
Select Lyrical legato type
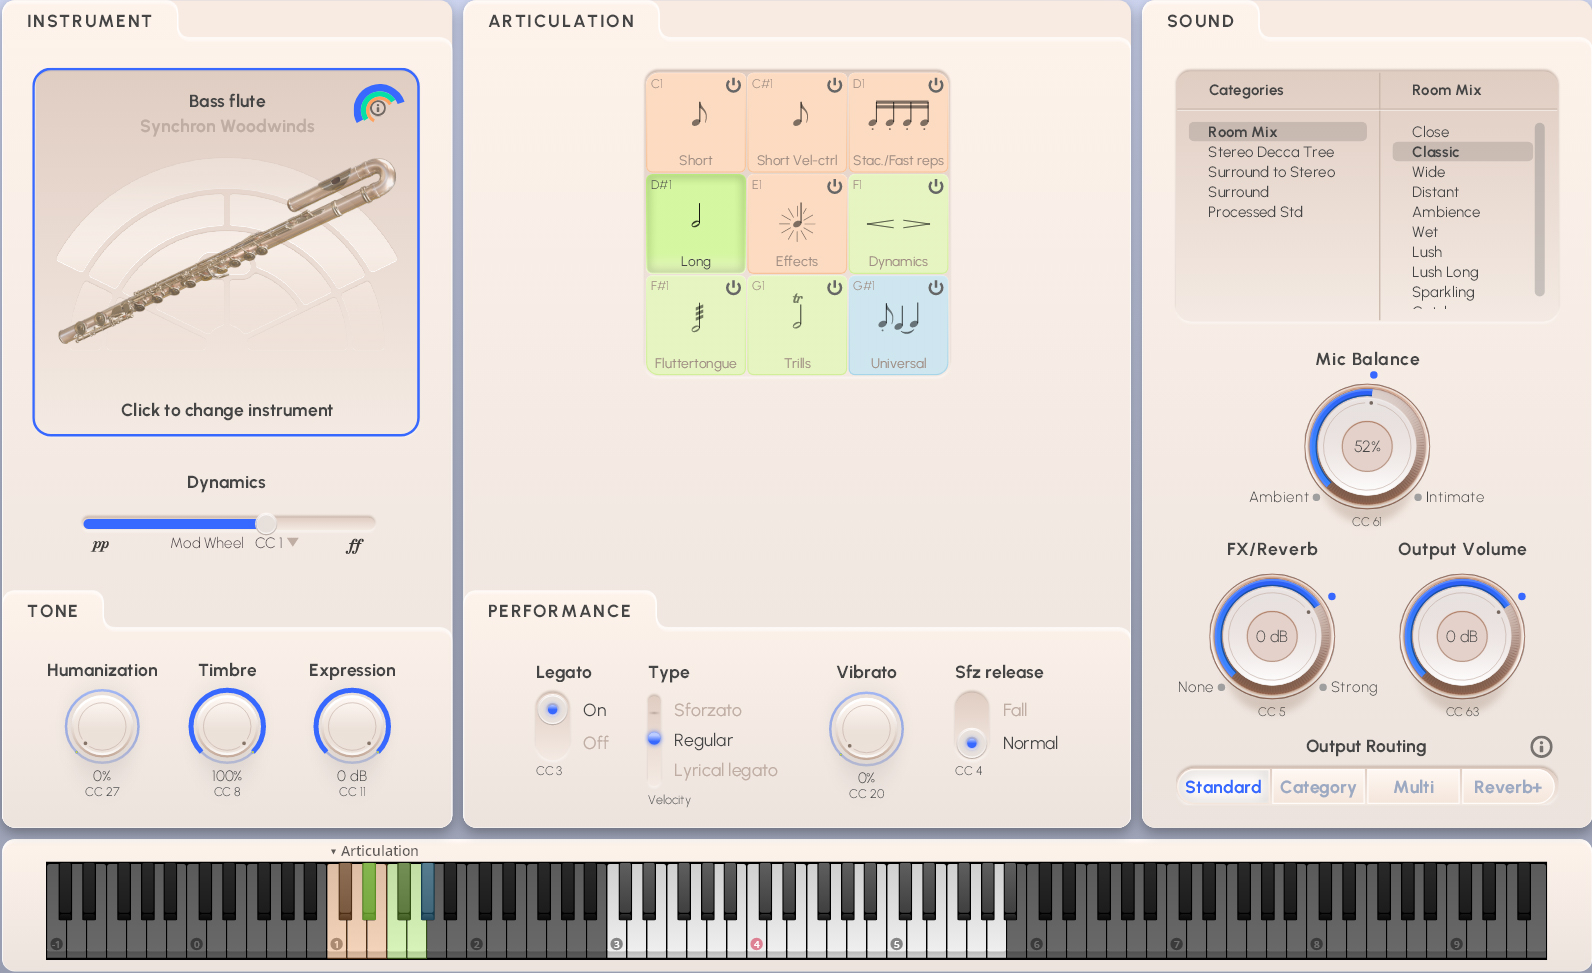click(x=724, y=770)
